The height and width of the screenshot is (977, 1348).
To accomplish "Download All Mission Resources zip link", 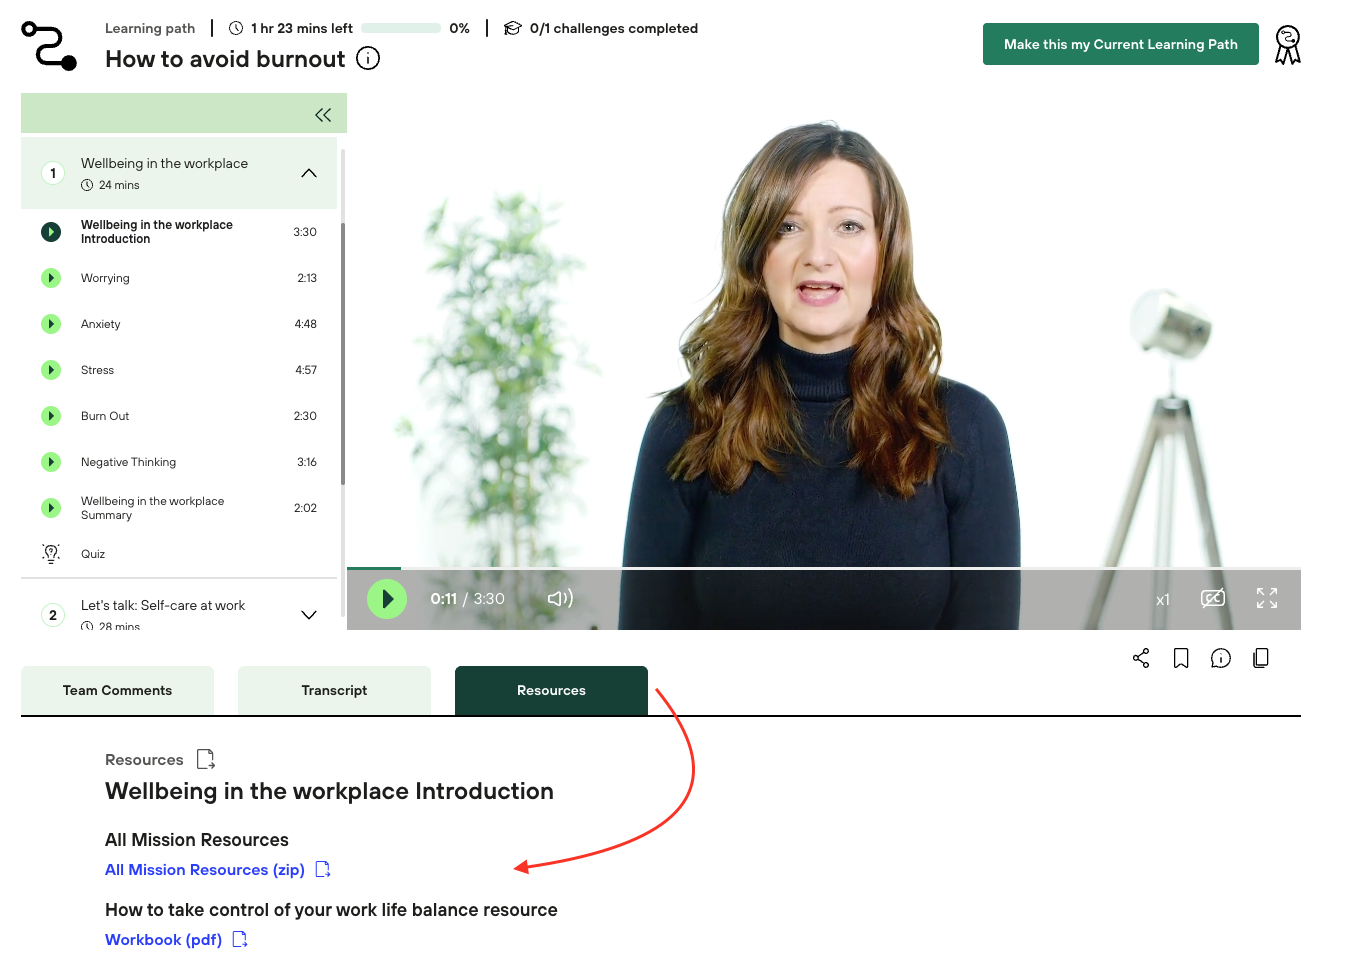I will pos(205,870).
